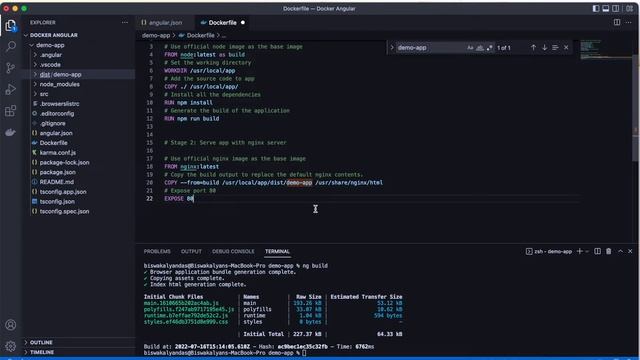Expand the .angular folder
The width and height of the screenshot is (640, 360).
click(x=51, y=55)
